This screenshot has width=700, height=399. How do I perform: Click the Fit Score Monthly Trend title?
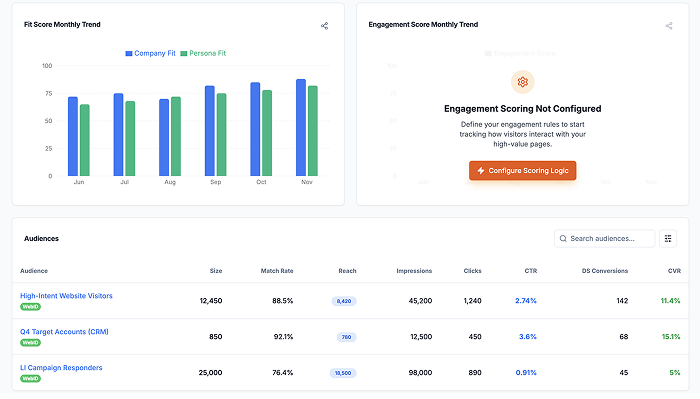[62, 25]
